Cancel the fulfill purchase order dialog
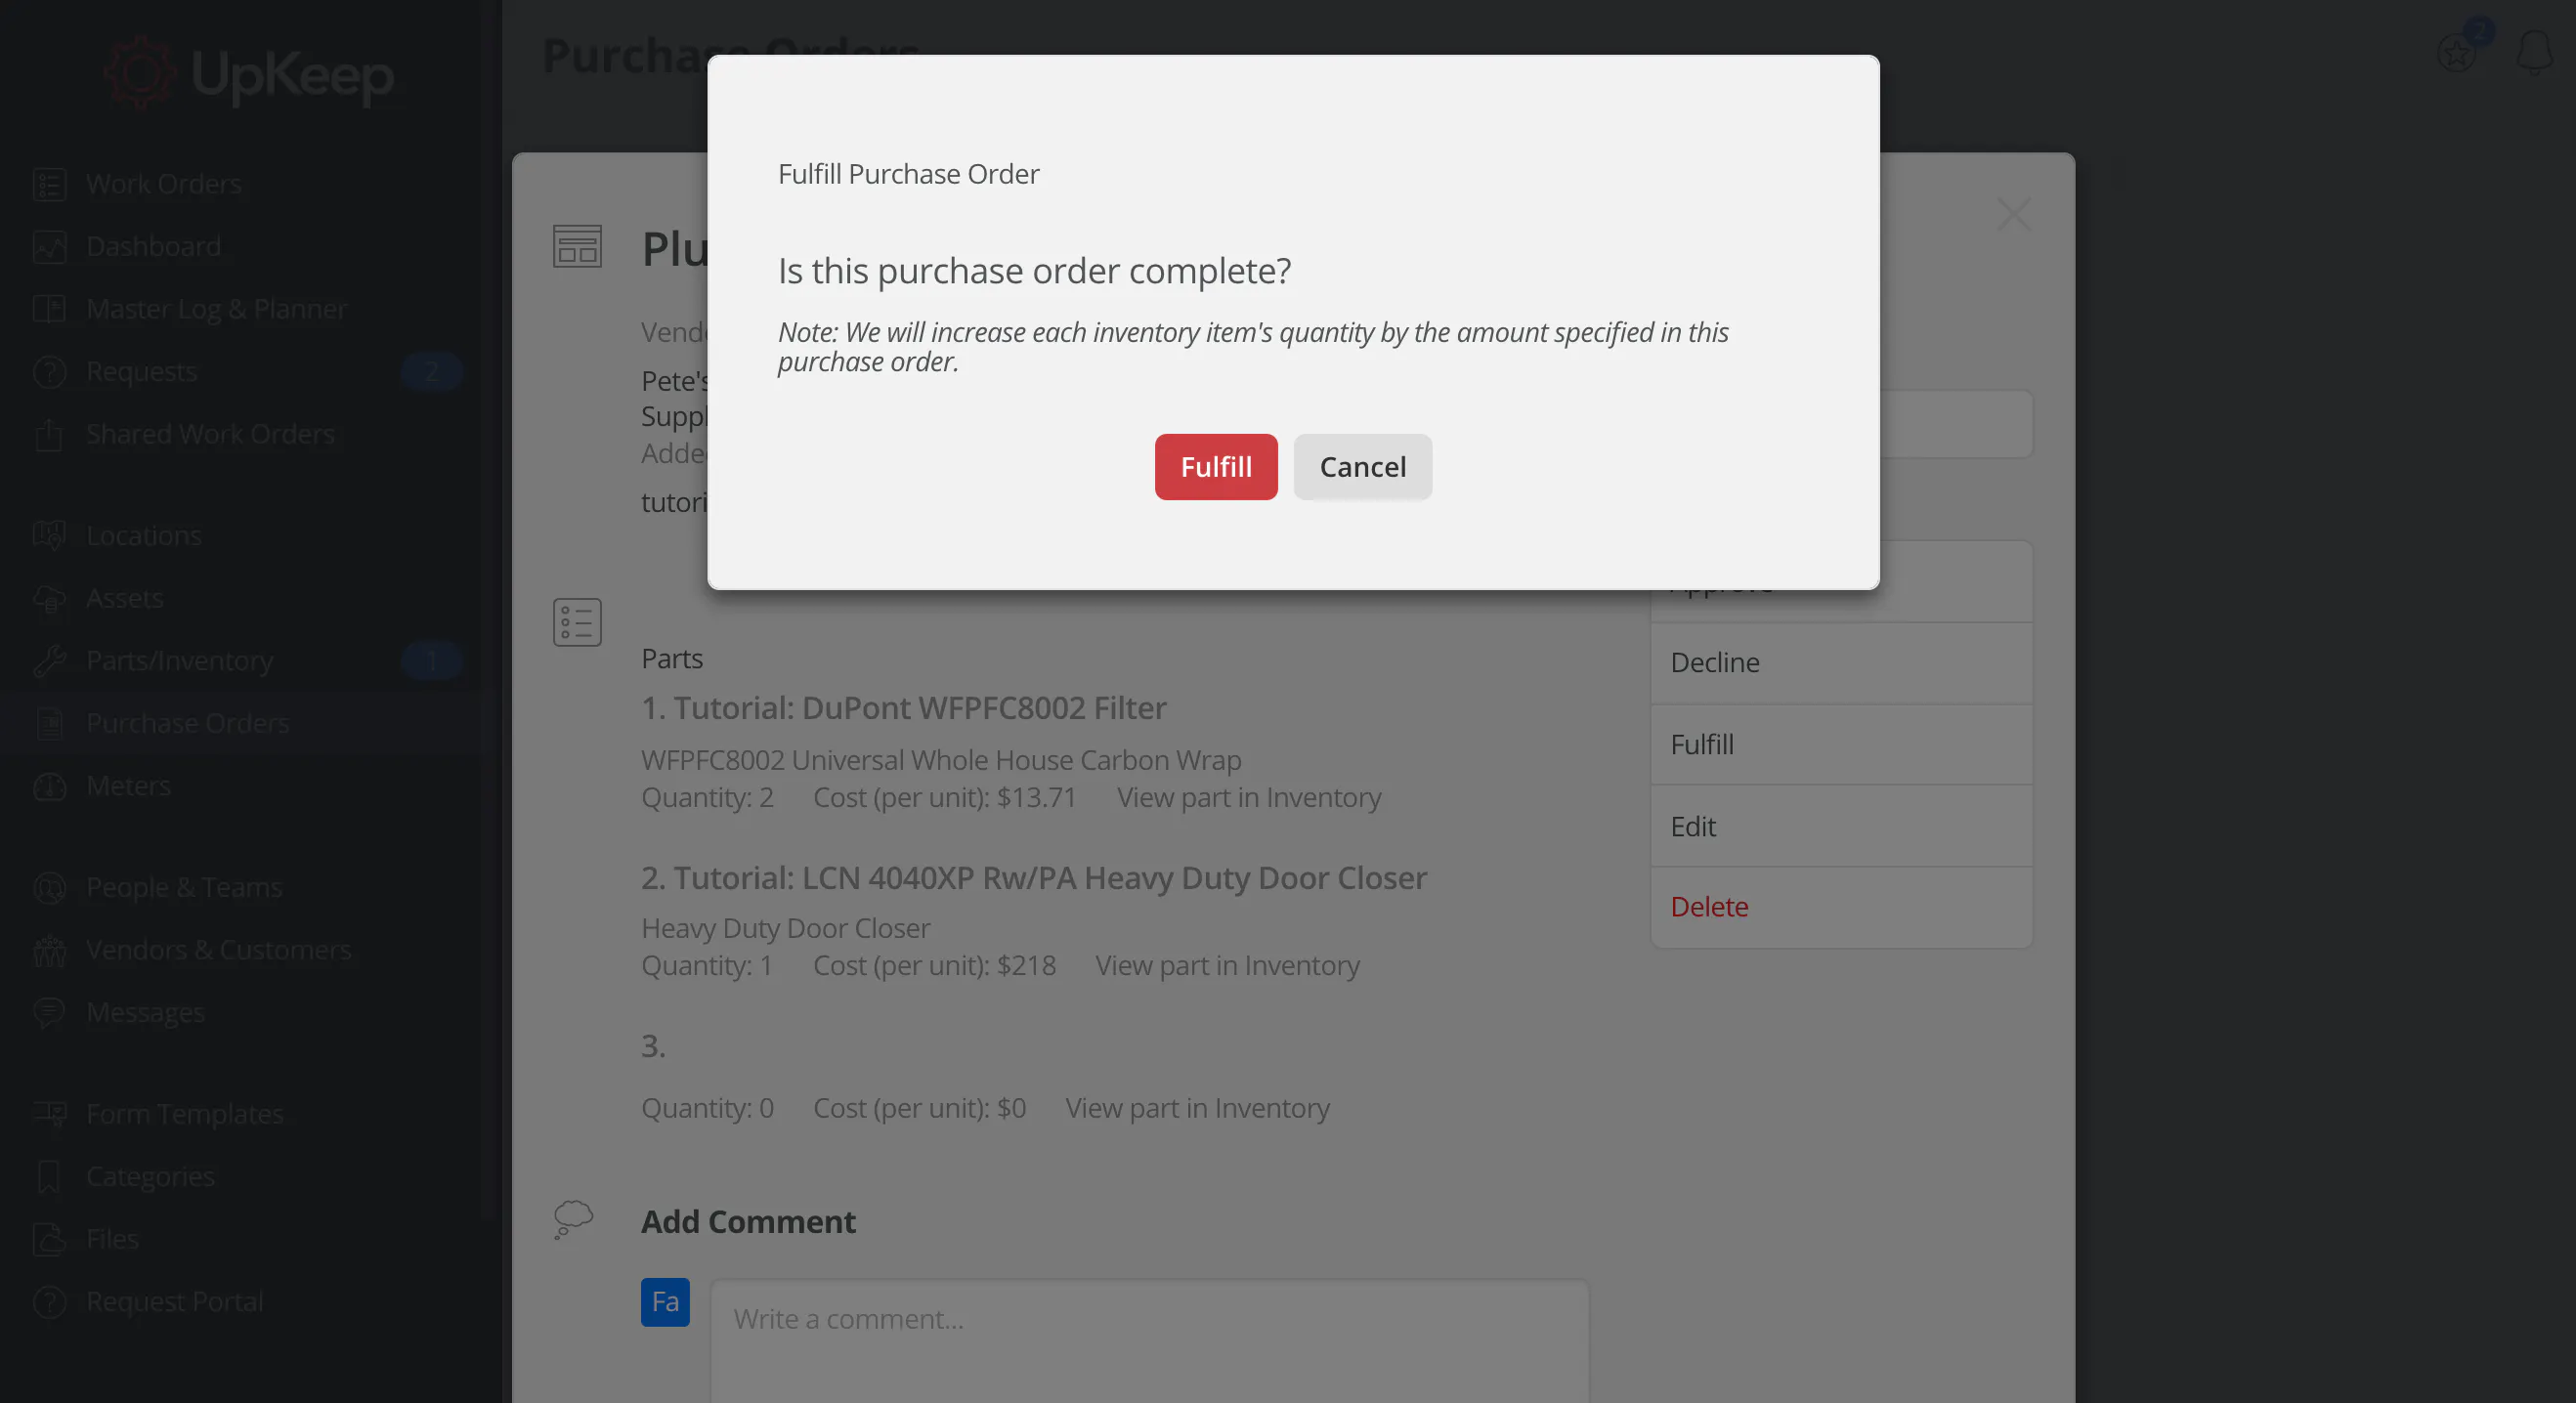This screenshot has height=1403, width=2576. (1362, 467)
